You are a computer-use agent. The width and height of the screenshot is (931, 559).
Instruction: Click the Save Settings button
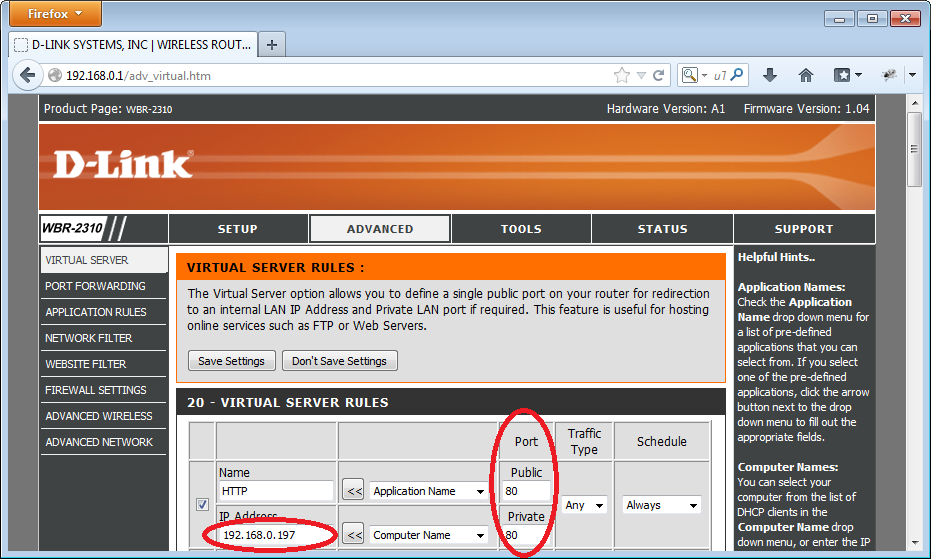pyautogui.click(x=232, y=361)
